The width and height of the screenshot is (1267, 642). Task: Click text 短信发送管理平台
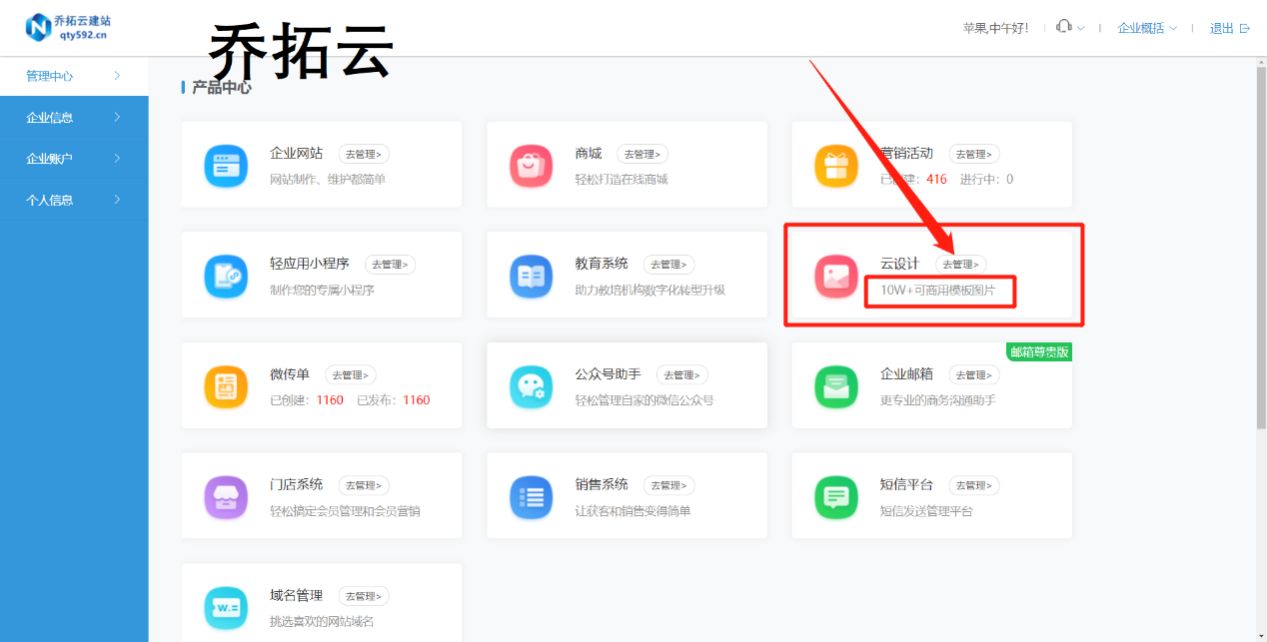coord(926,511)
